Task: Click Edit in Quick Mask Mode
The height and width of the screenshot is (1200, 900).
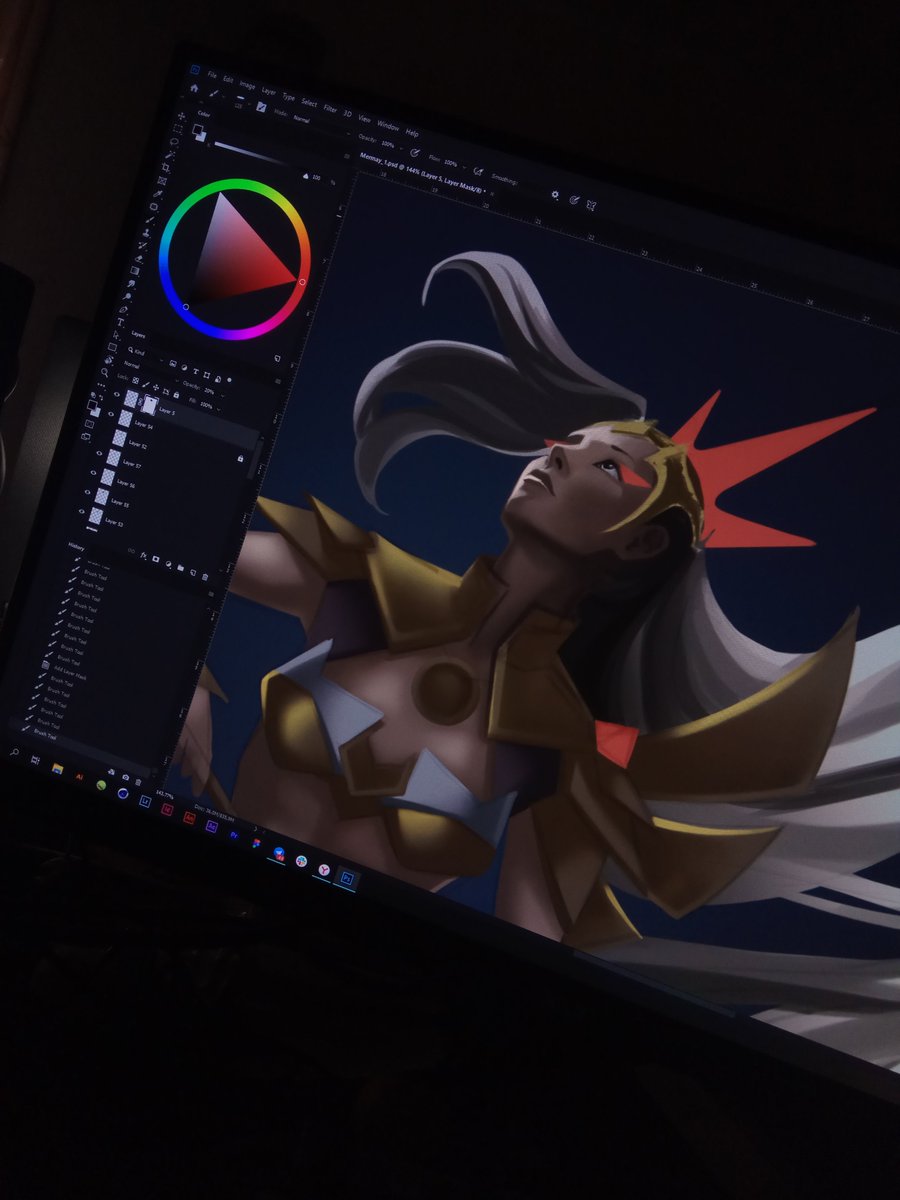Action: point(90,424)
